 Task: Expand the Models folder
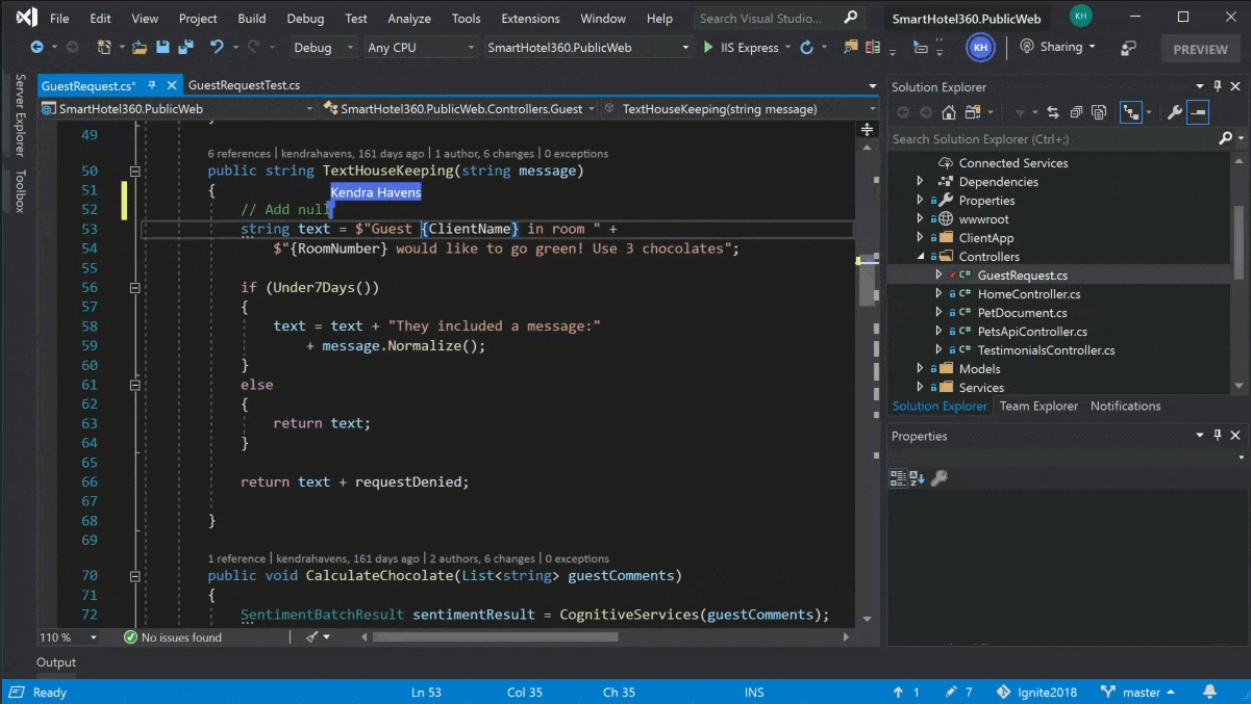[x=920, y=369]
